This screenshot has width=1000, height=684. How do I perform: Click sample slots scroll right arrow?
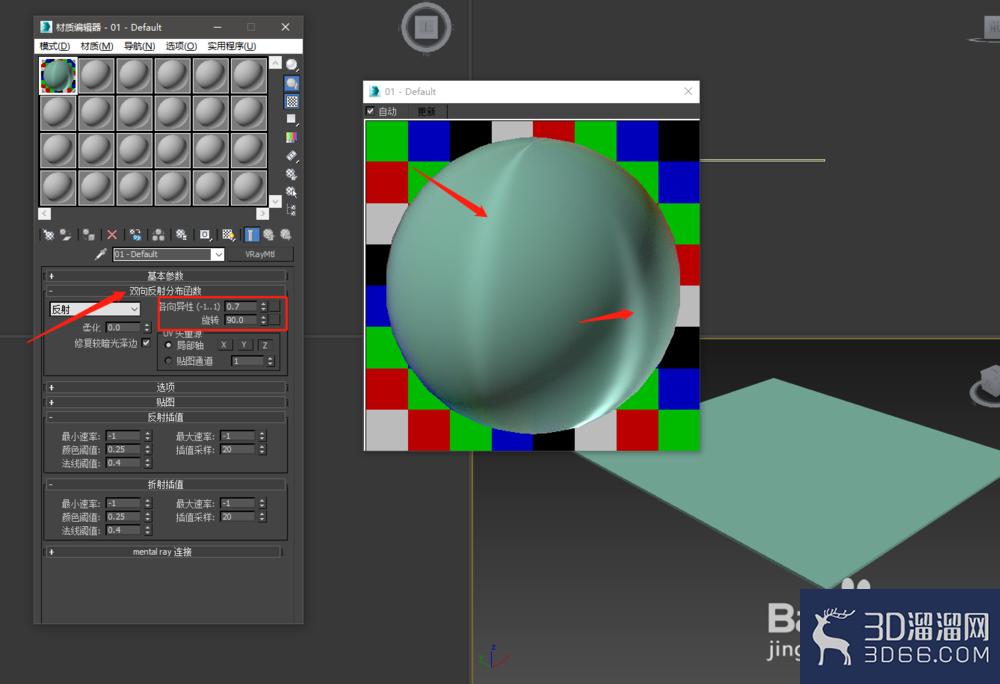point(263,214)
